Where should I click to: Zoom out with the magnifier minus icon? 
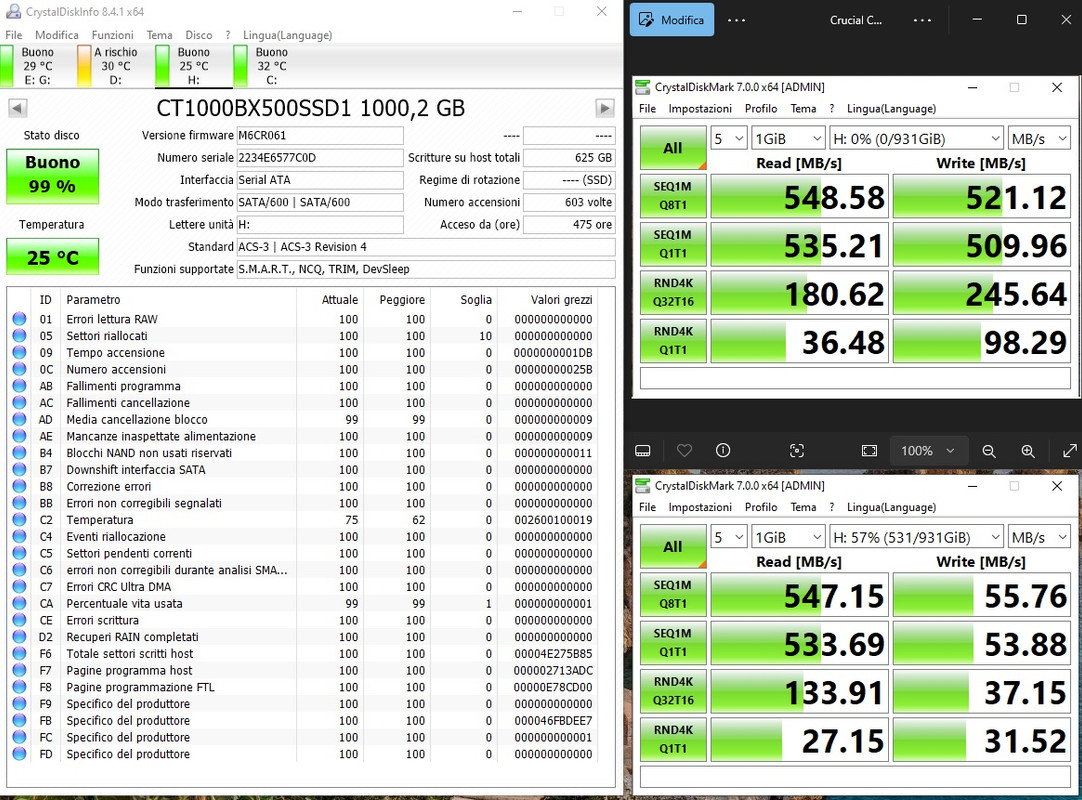(x=989, y=451)
